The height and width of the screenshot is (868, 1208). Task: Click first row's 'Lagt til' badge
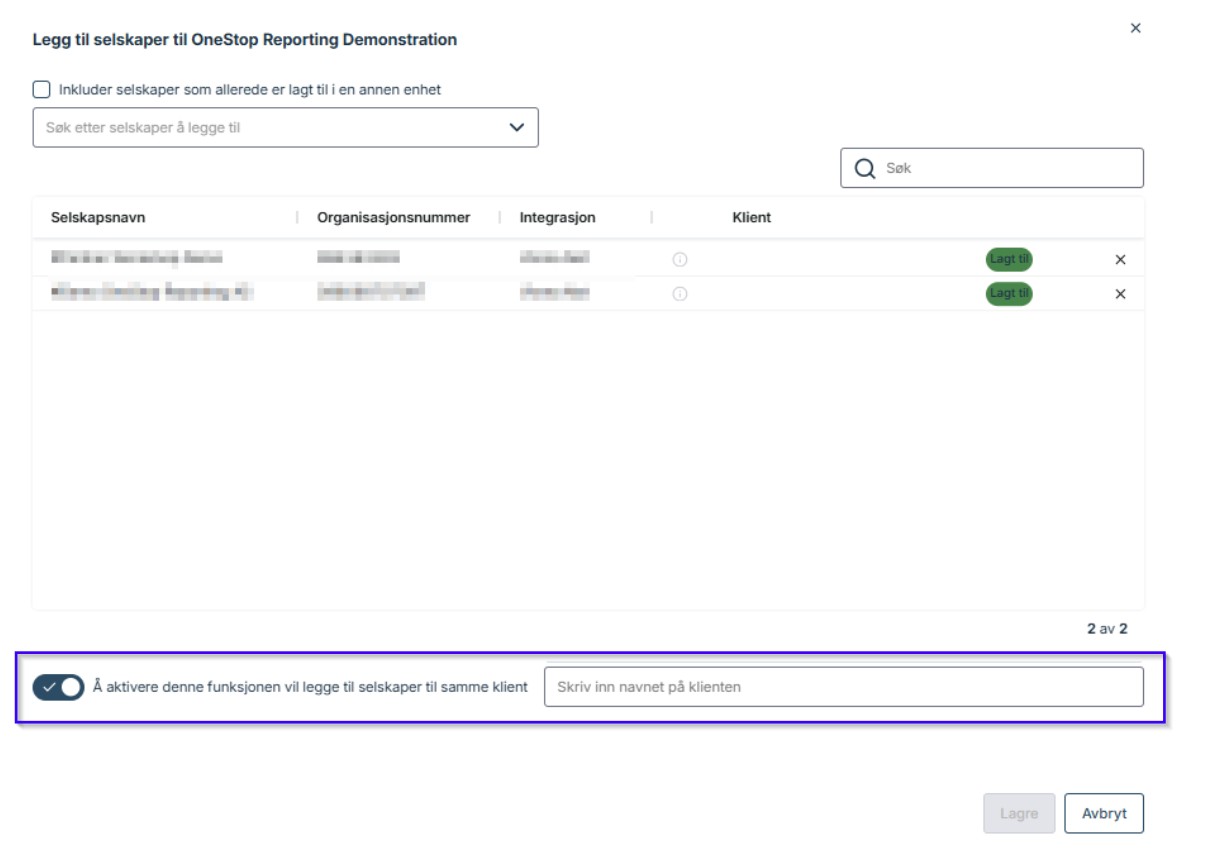[x=1008, y=259]
